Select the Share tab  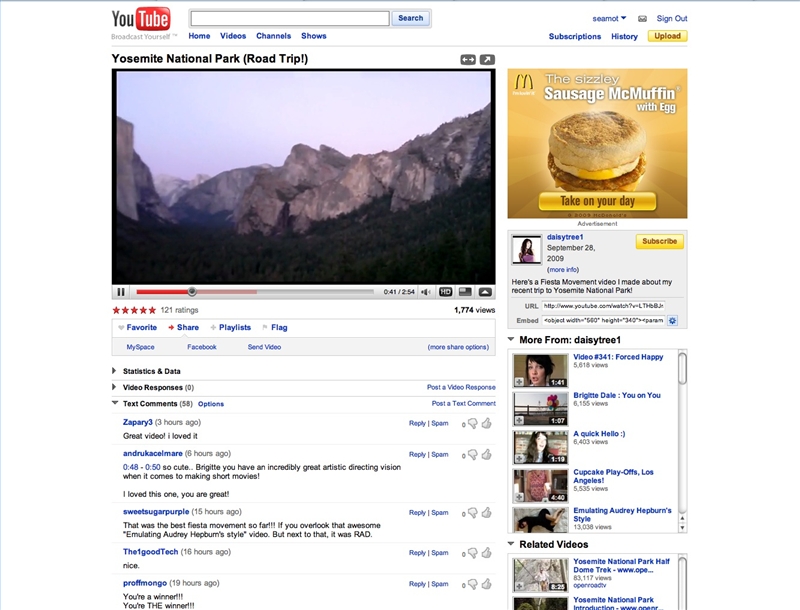tap(184, 327)
